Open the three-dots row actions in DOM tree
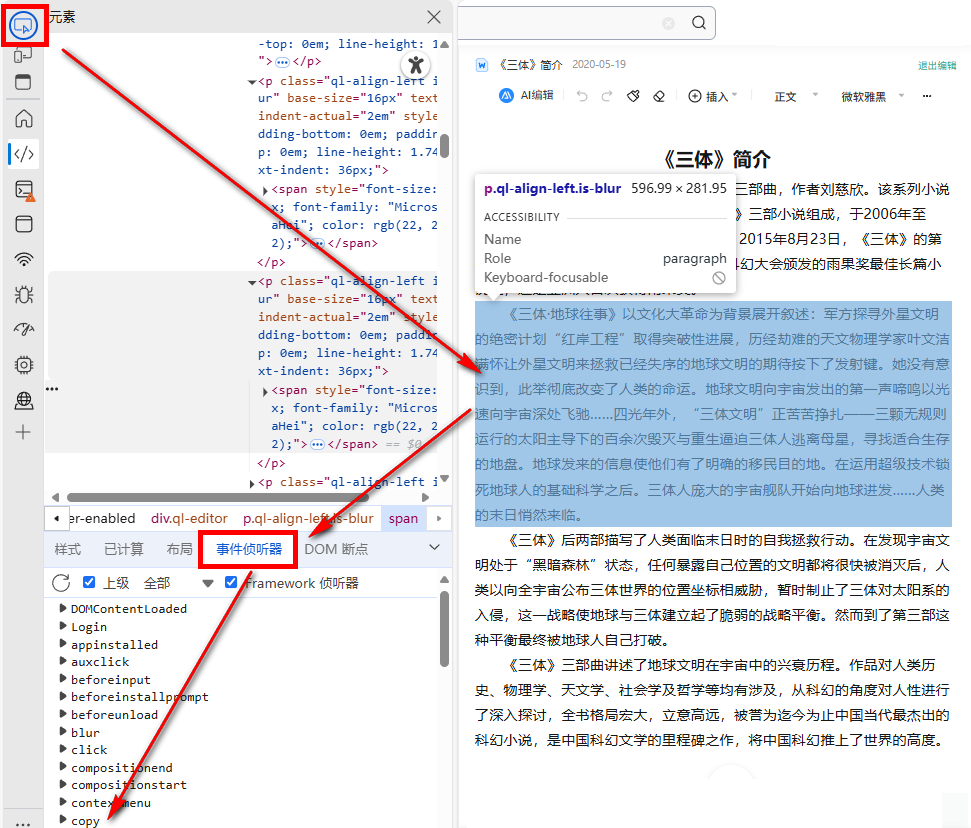The image size is (971, 828). pyautogui.click(x=52, y=389)
